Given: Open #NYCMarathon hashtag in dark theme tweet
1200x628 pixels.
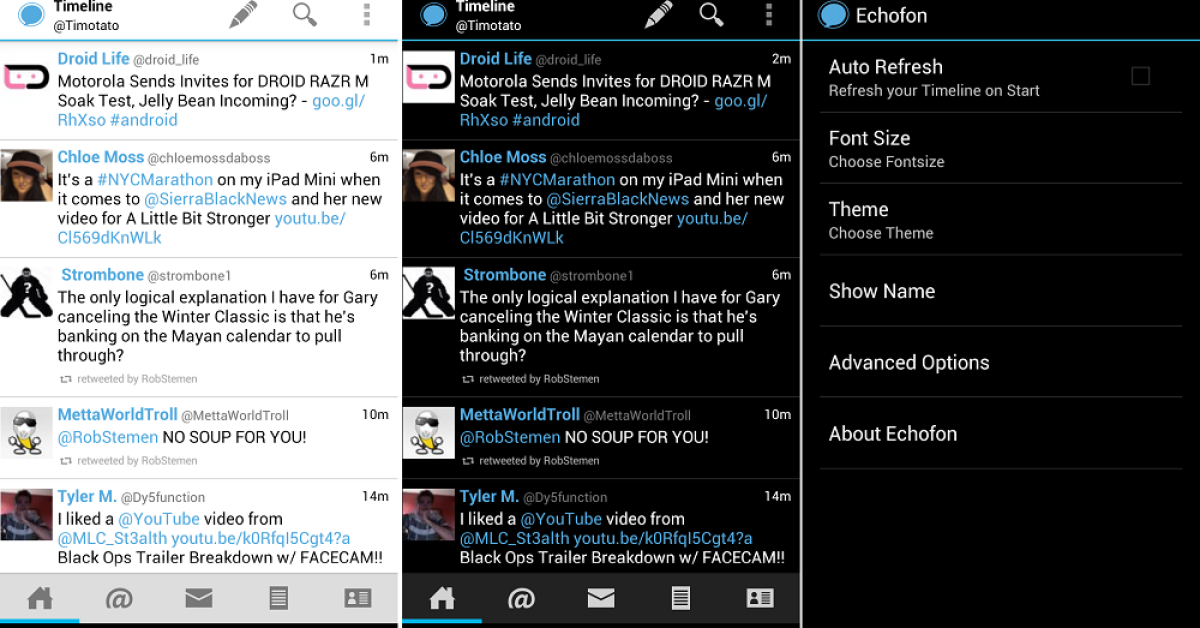Looking at the screenshot, I should click(x=557, y=180).
